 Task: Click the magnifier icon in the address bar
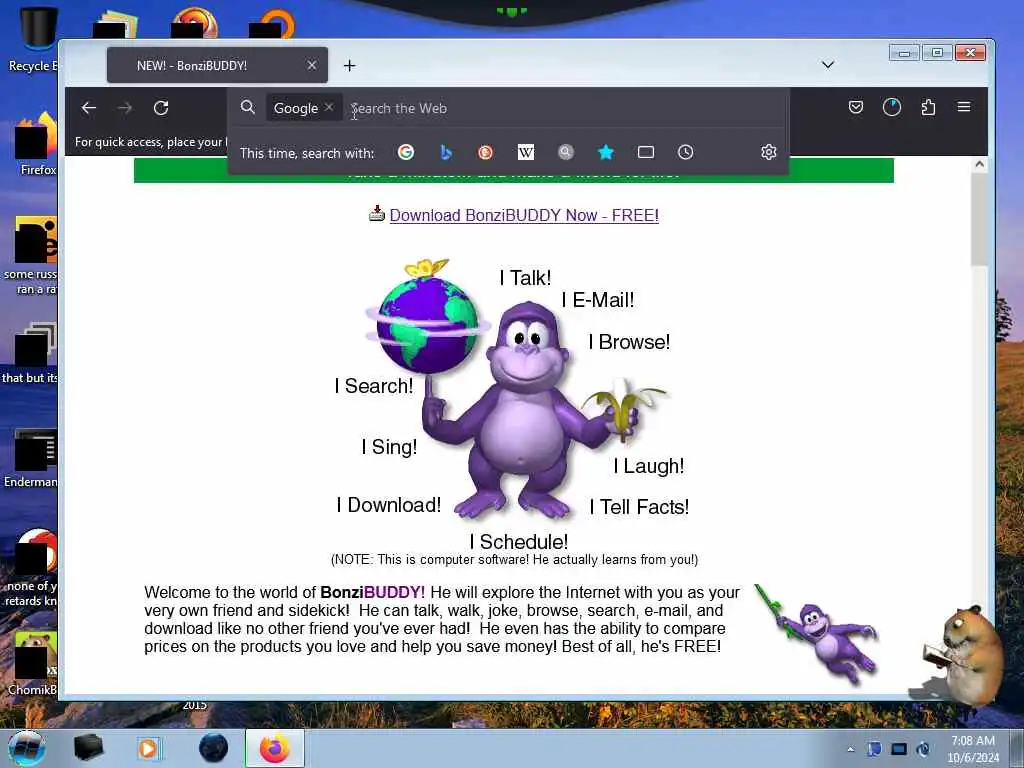(x=248, y=107)
